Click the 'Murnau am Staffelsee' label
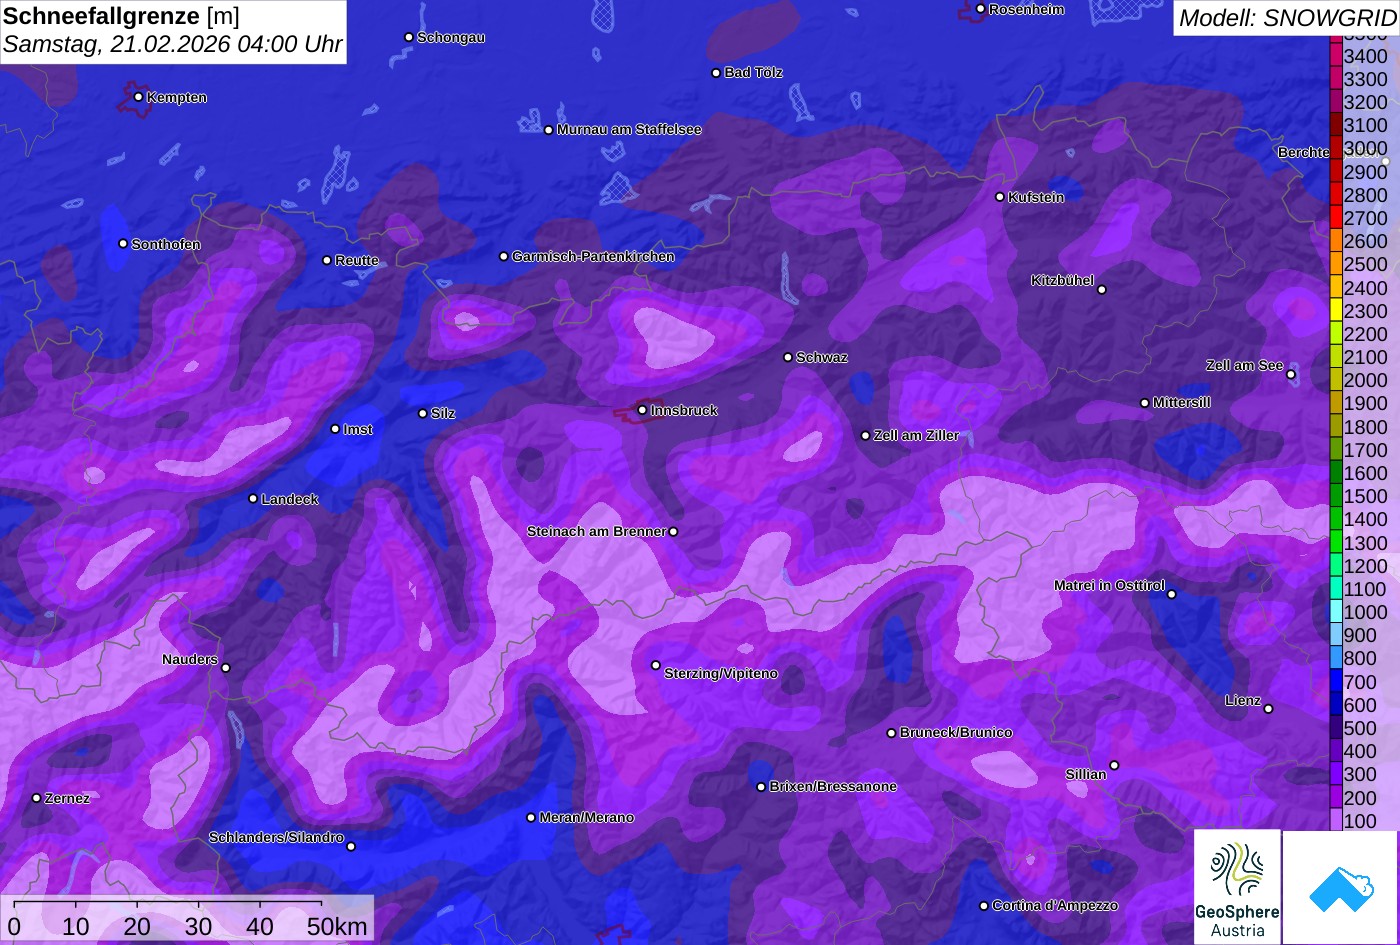Viewport: 1400px width, 945px height. pos(629,130)
